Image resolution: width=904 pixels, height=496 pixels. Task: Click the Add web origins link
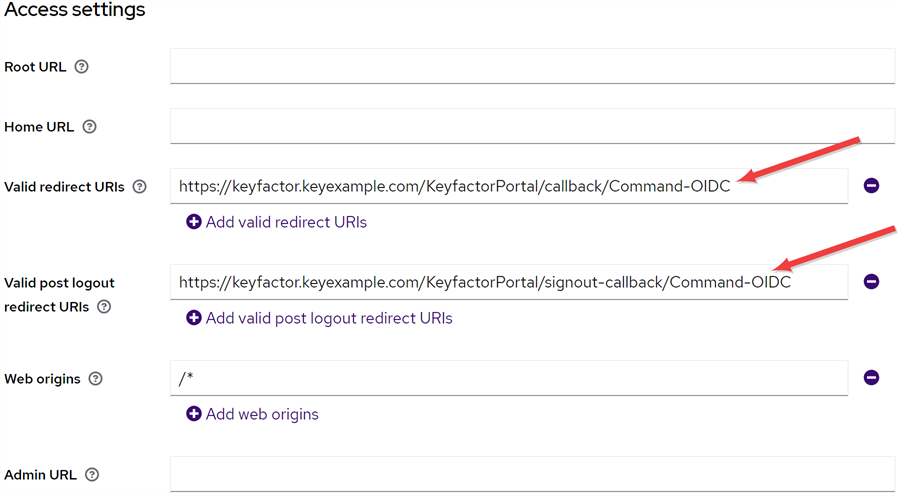(x=261, y=414)
